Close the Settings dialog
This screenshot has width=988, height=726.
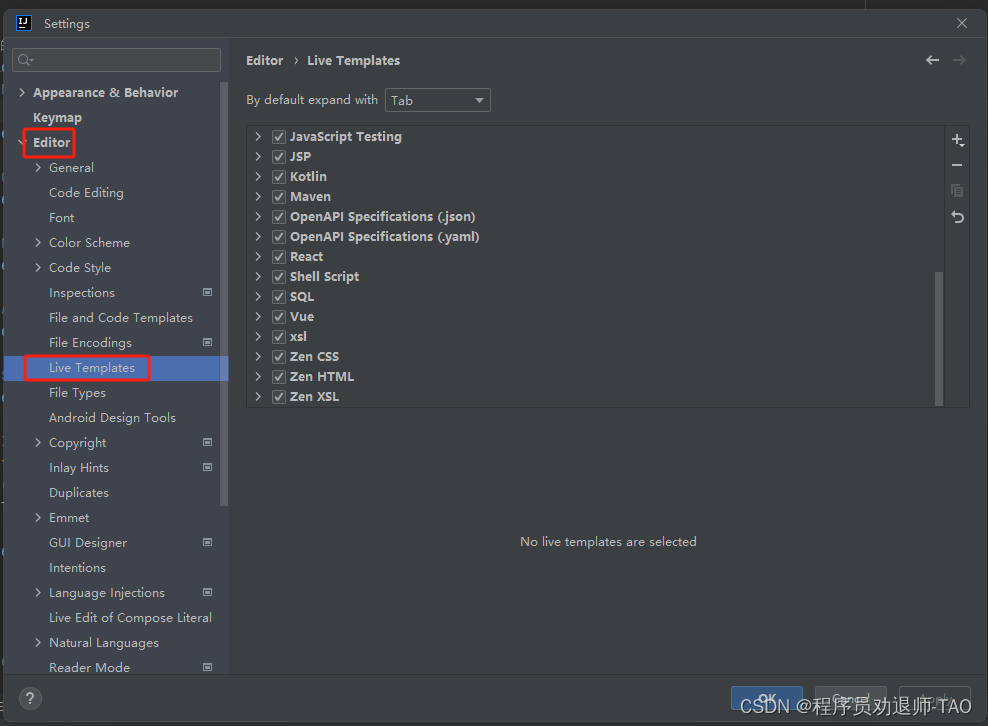[962, 23]
